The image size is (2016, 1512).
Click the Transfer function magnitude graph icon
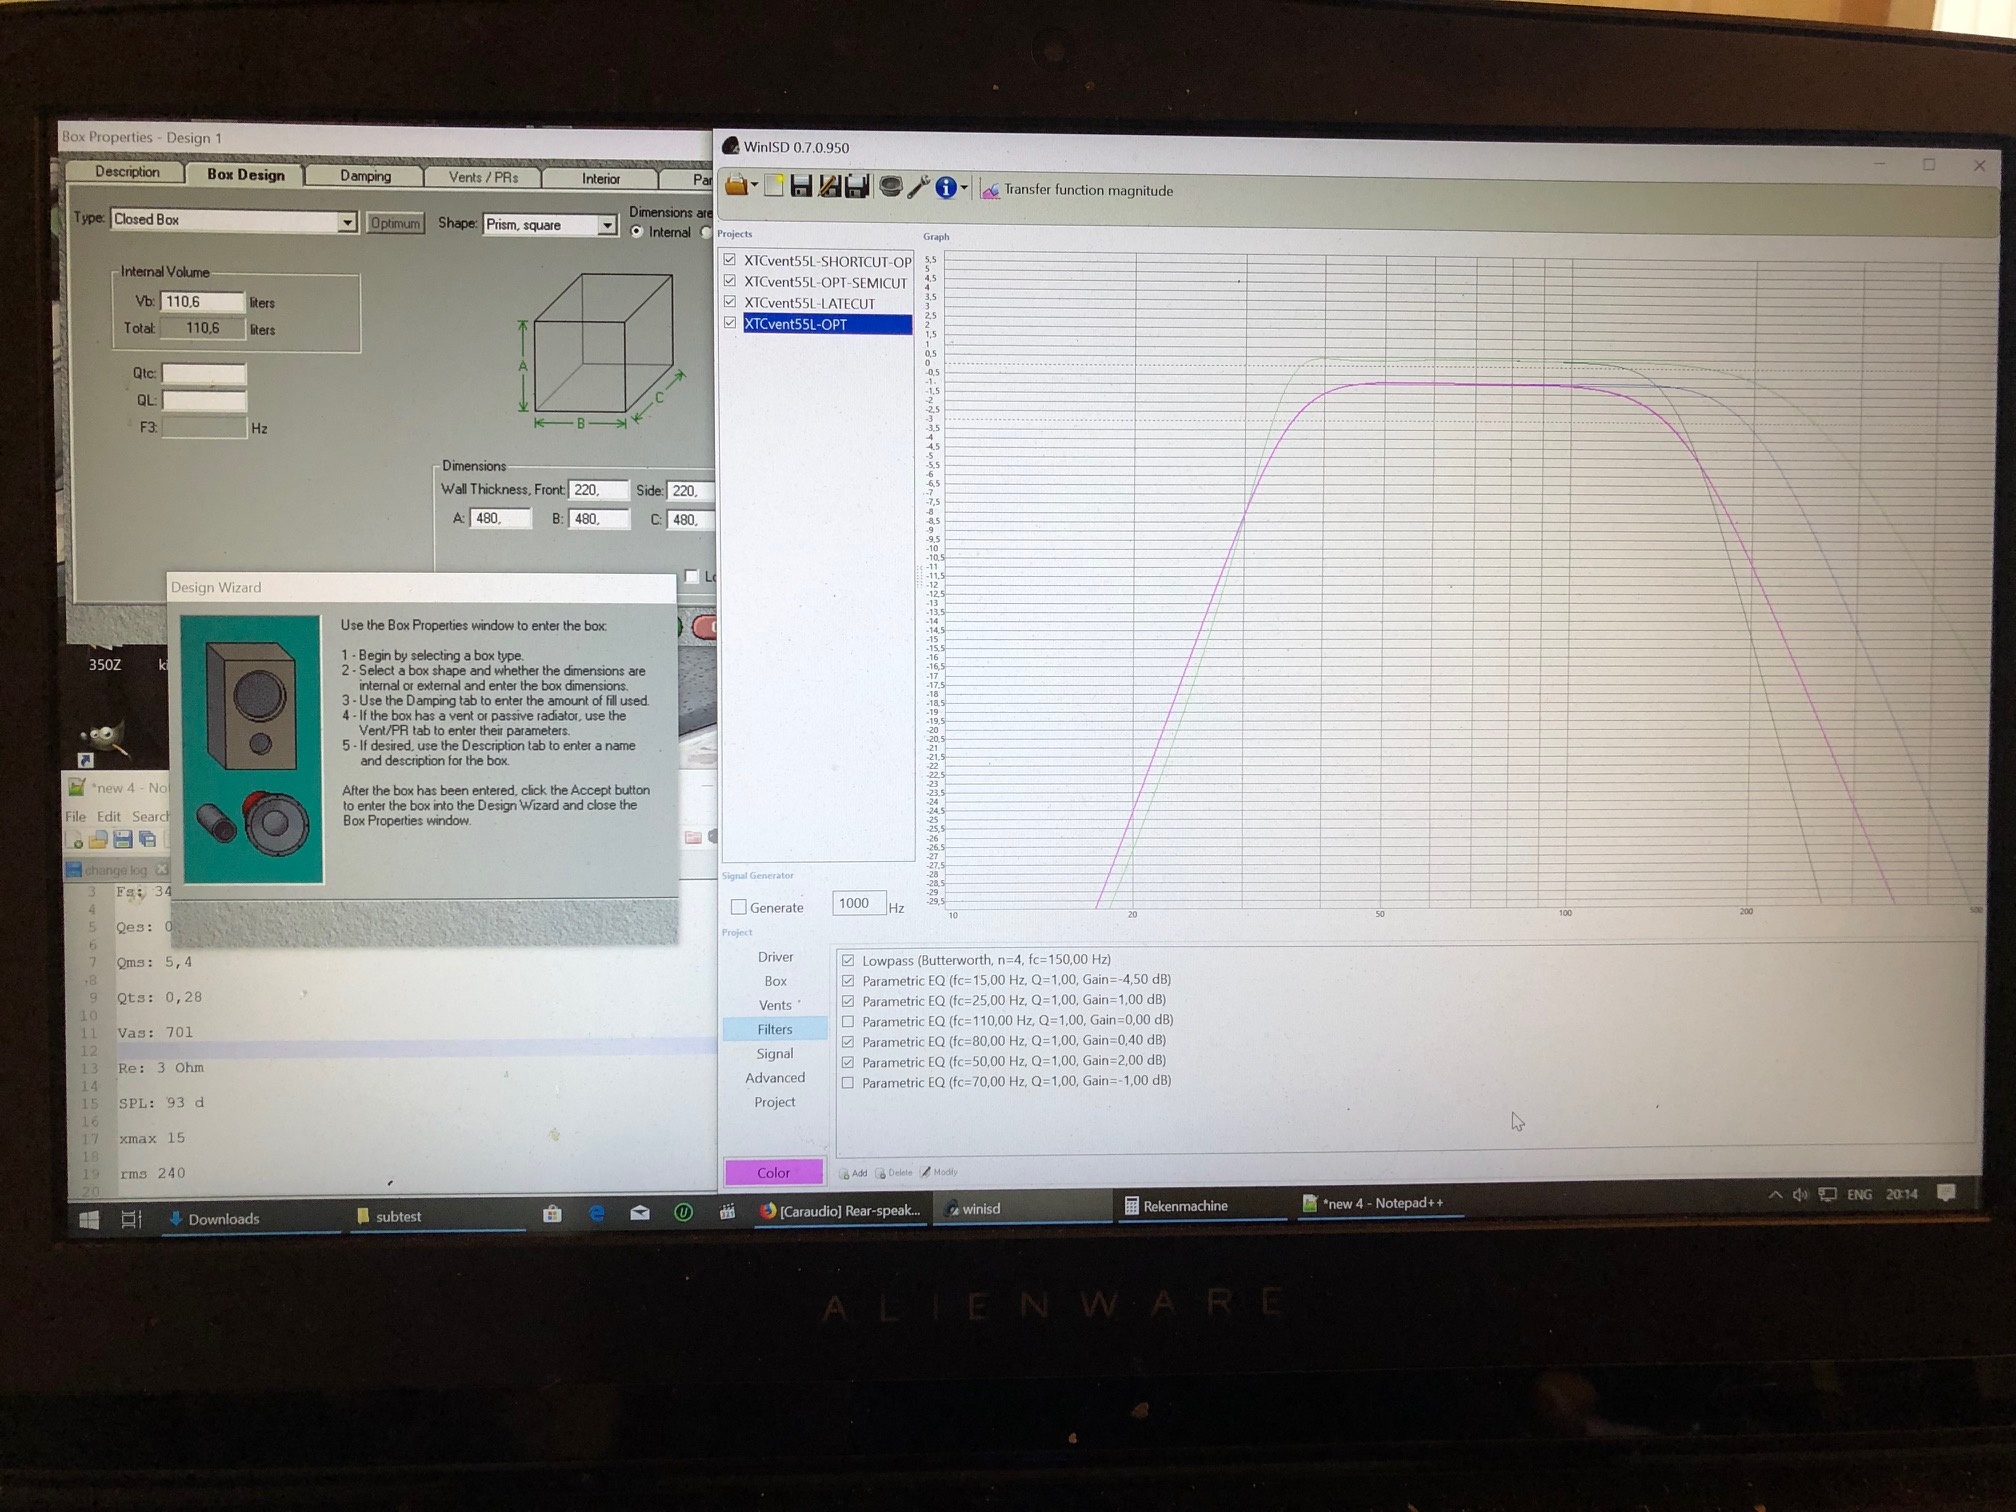point(990,190)
